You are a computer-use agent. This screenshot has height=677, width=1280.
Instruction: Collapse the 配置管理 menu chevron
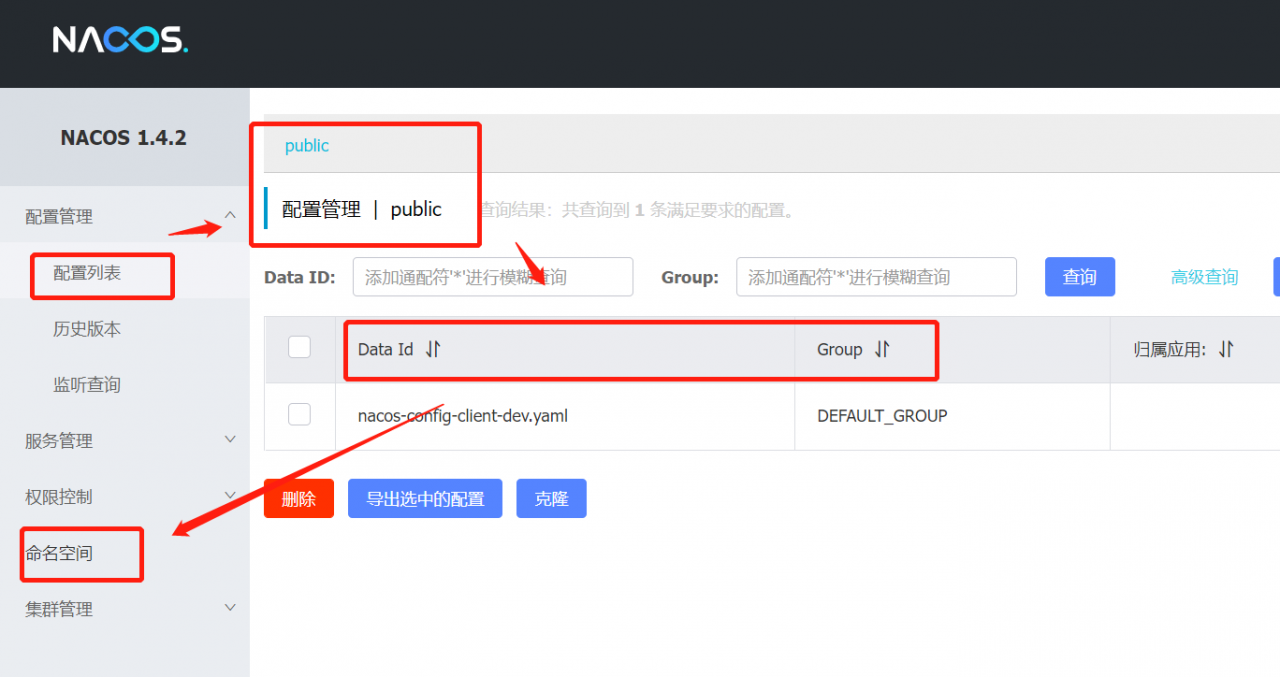coord(230,215)
